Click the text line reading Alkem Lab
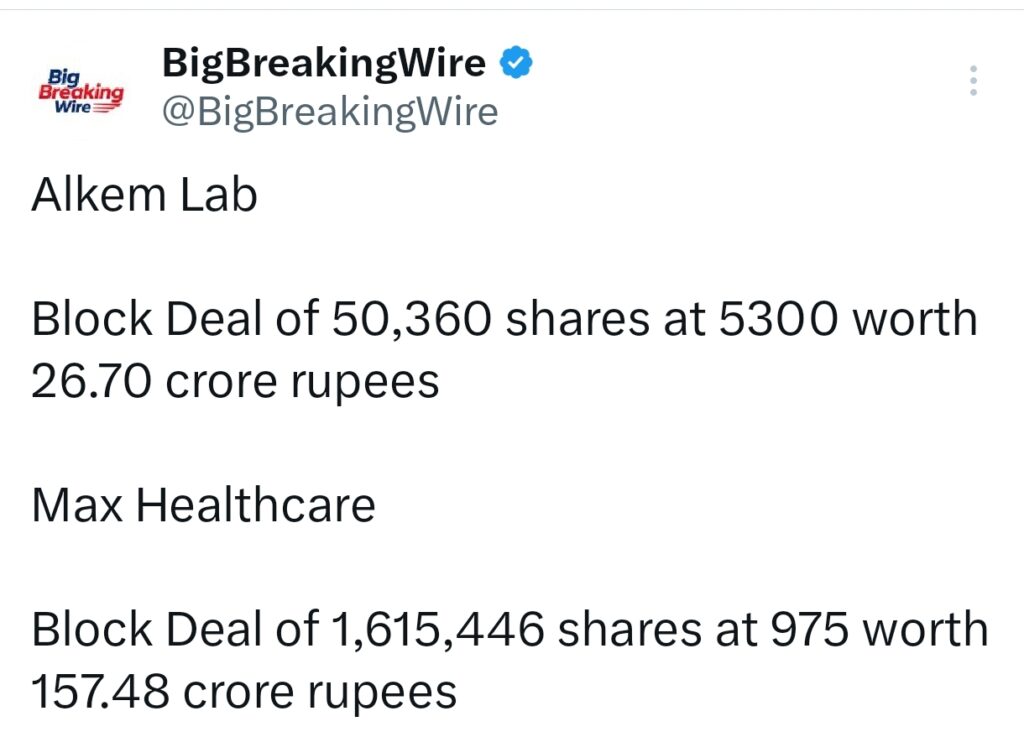The height and width of the screenshot is (732, 1024). 143,196
